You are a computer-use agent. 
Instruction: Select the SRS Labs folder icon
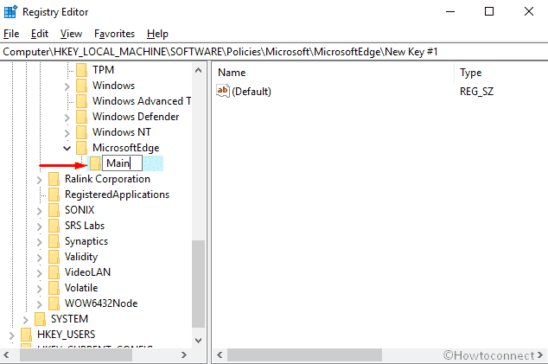click(x=54, y=226)
